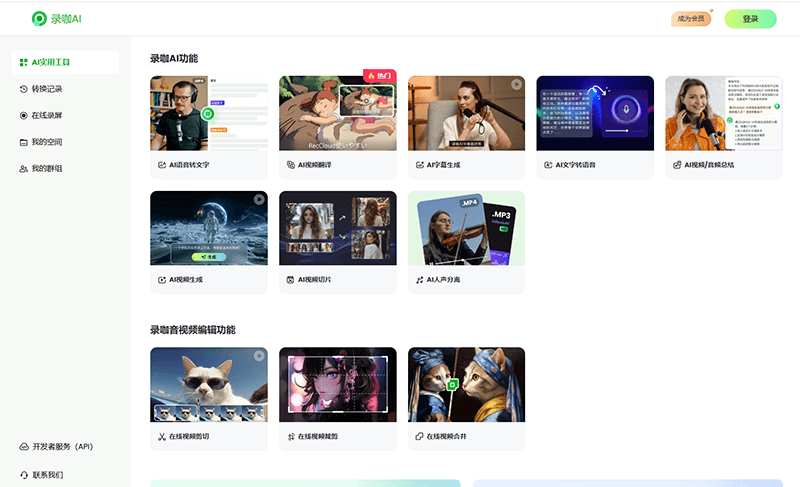Image resolution: width=800 pixels, height=487 pixels.
Task: Click the 在线视频剪切 scissors icon
Action: click(160, 437)
